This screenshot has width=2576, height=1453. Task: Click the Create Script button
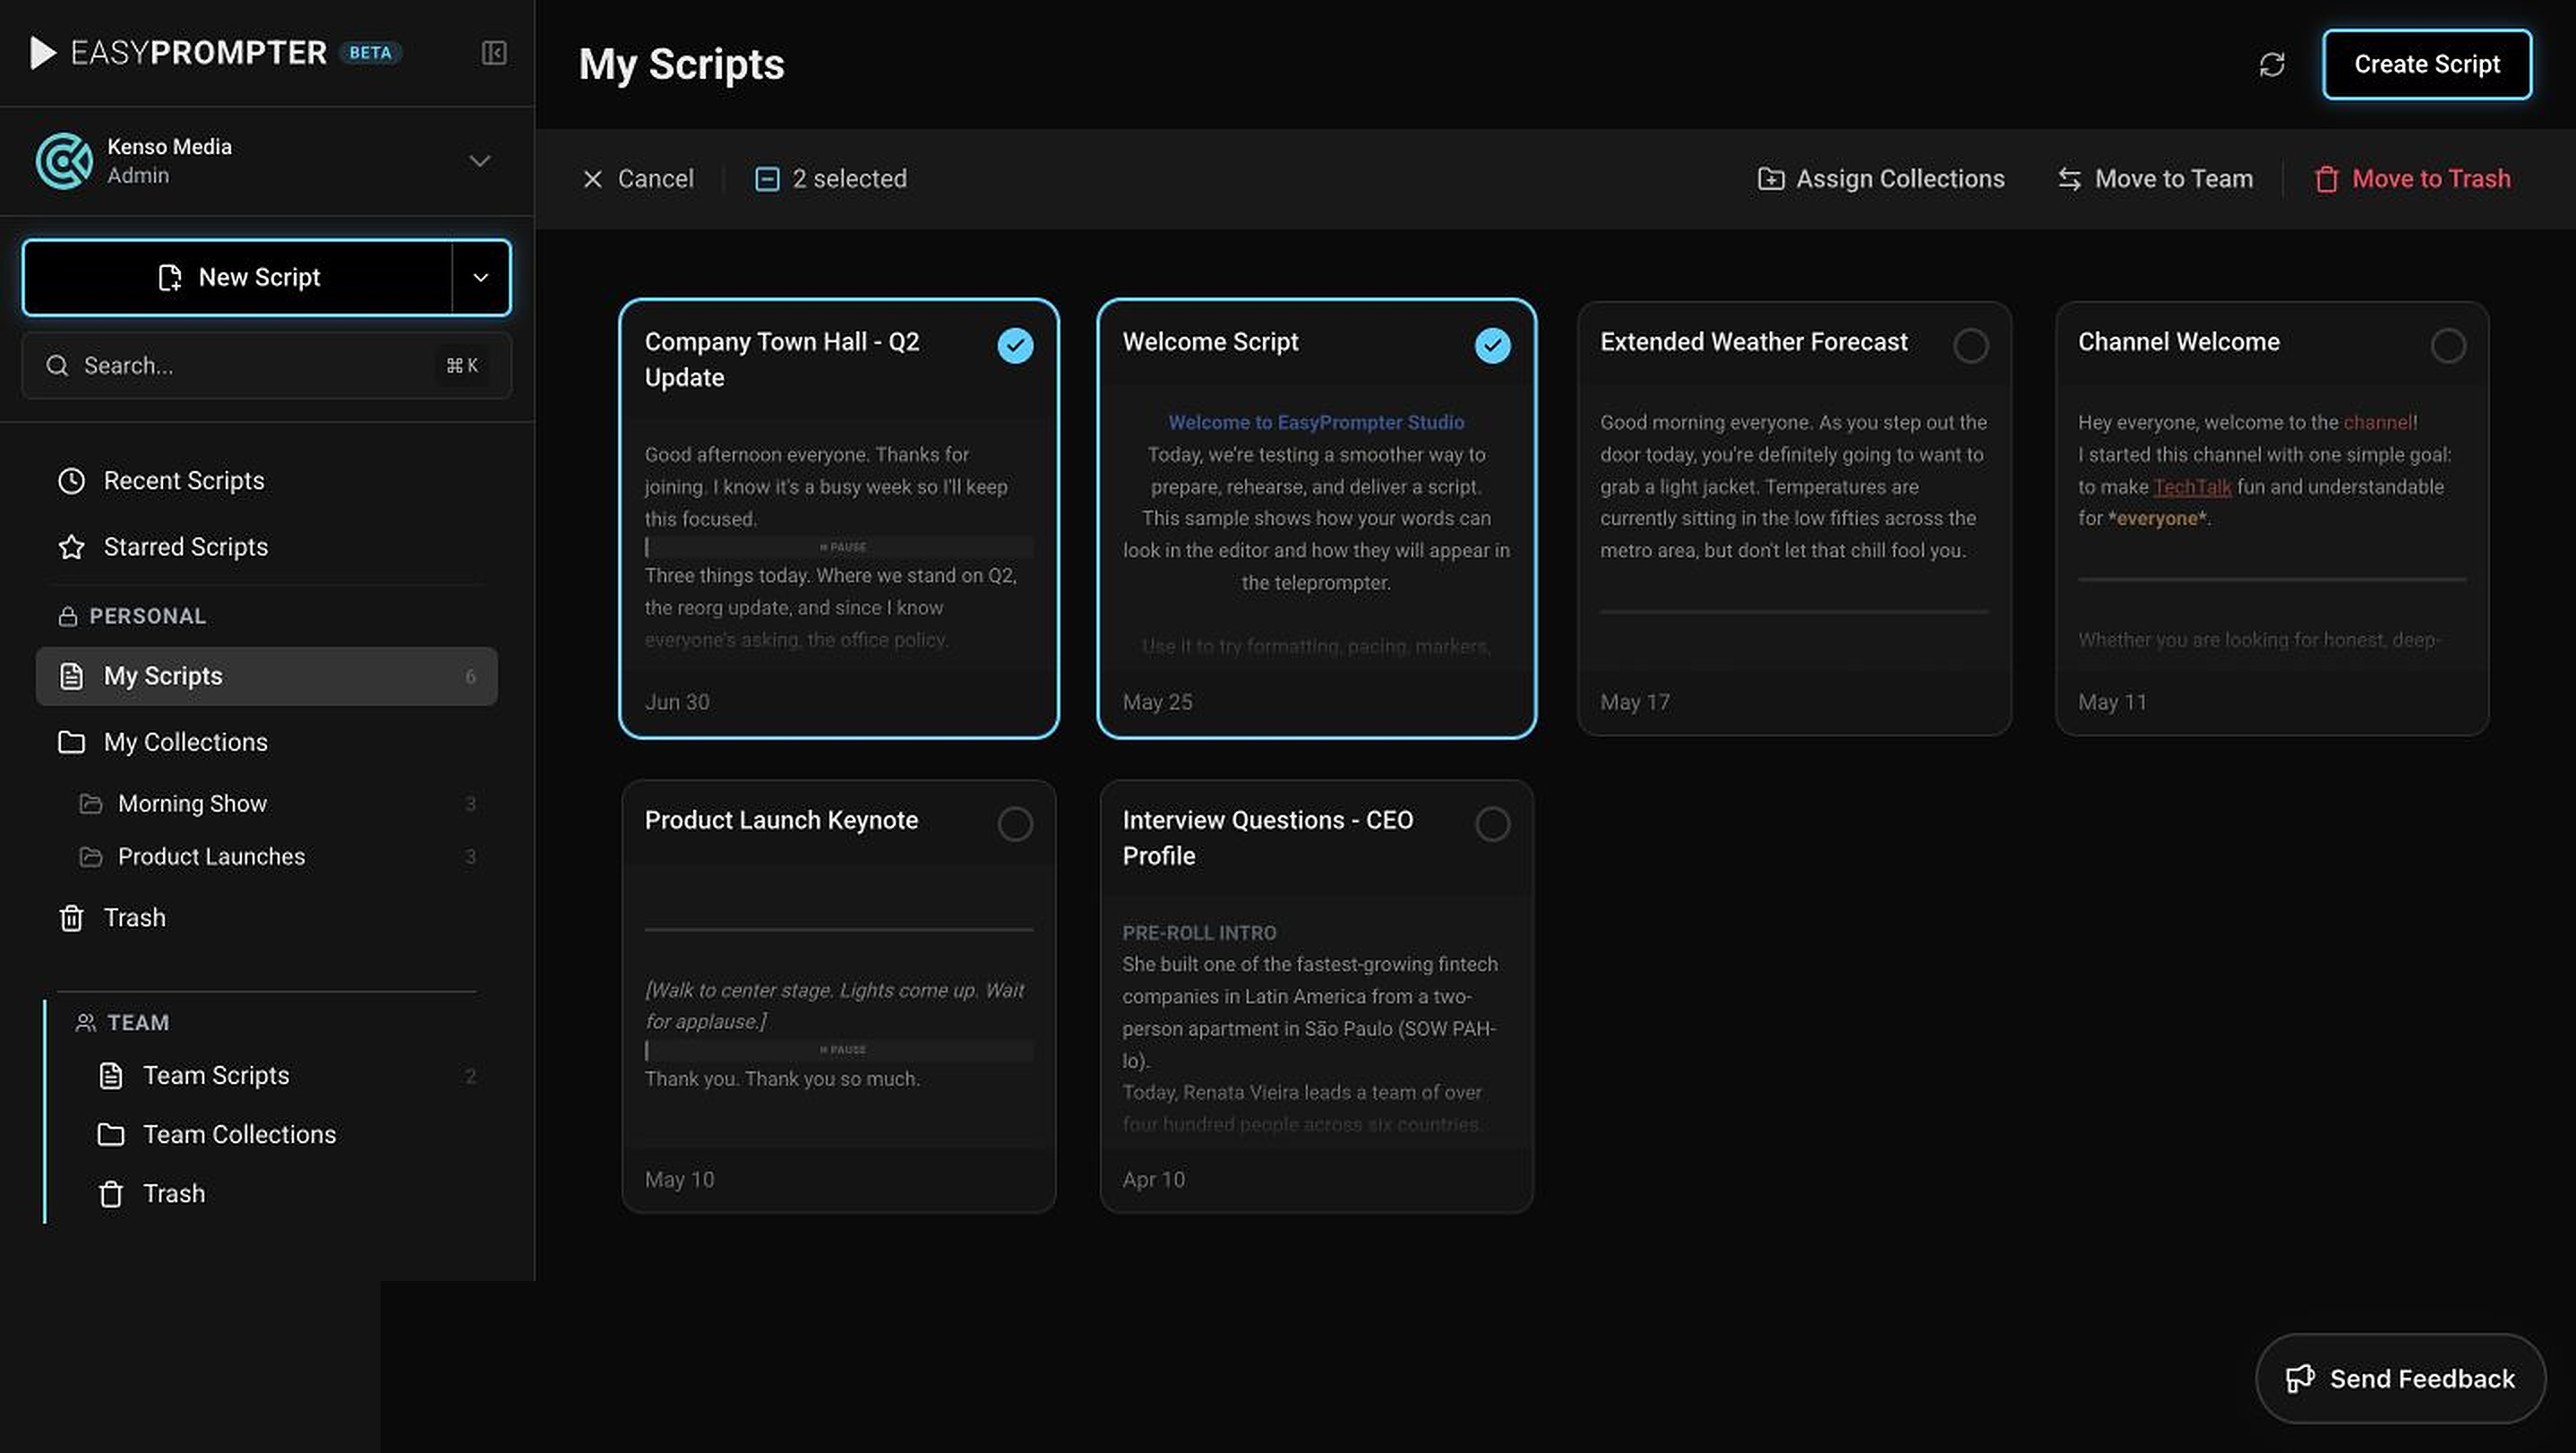tap(2427, 65)
